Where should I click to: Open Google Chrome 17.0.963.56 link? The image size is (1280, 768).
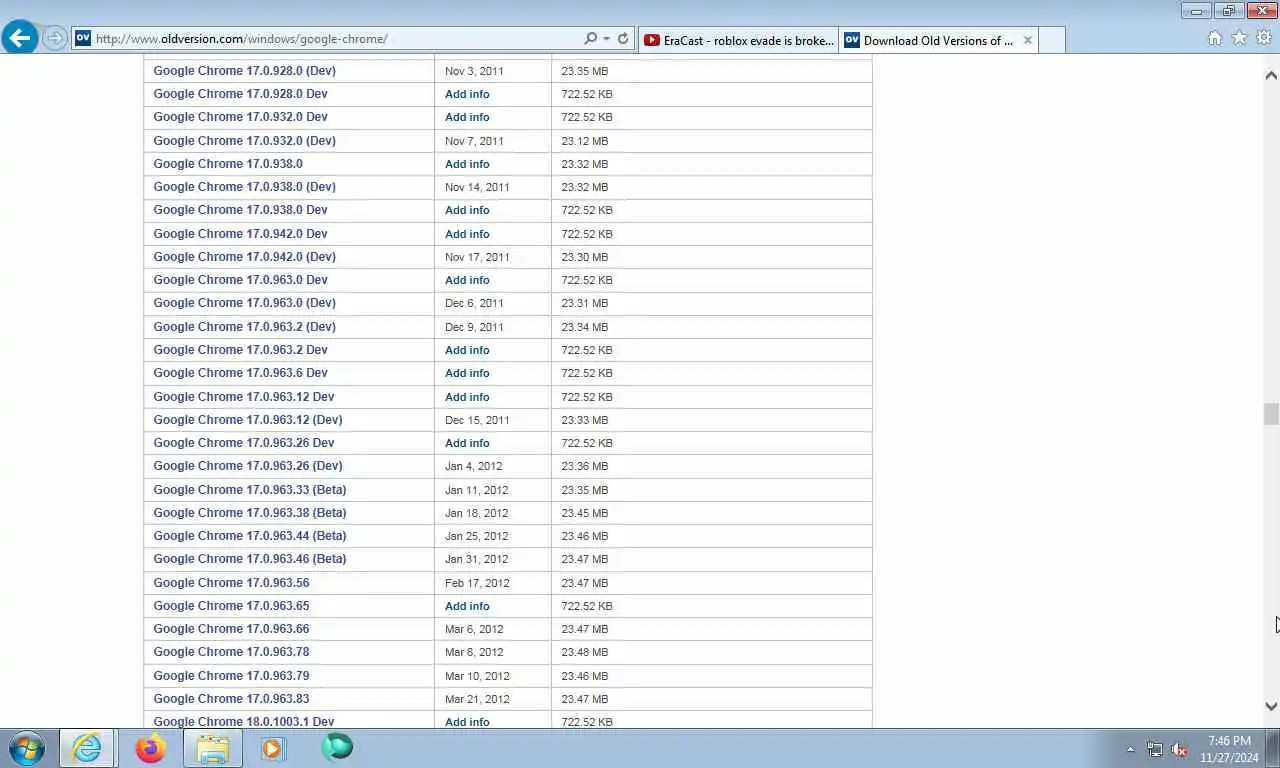[x=231, y=583]
